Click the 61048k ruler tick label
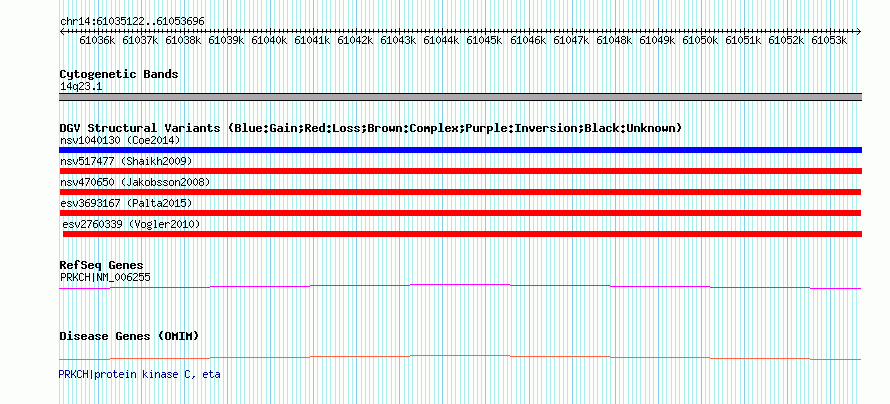Viewport: 890px width, 404px height. pyautogui.click(x=615, y=40)
